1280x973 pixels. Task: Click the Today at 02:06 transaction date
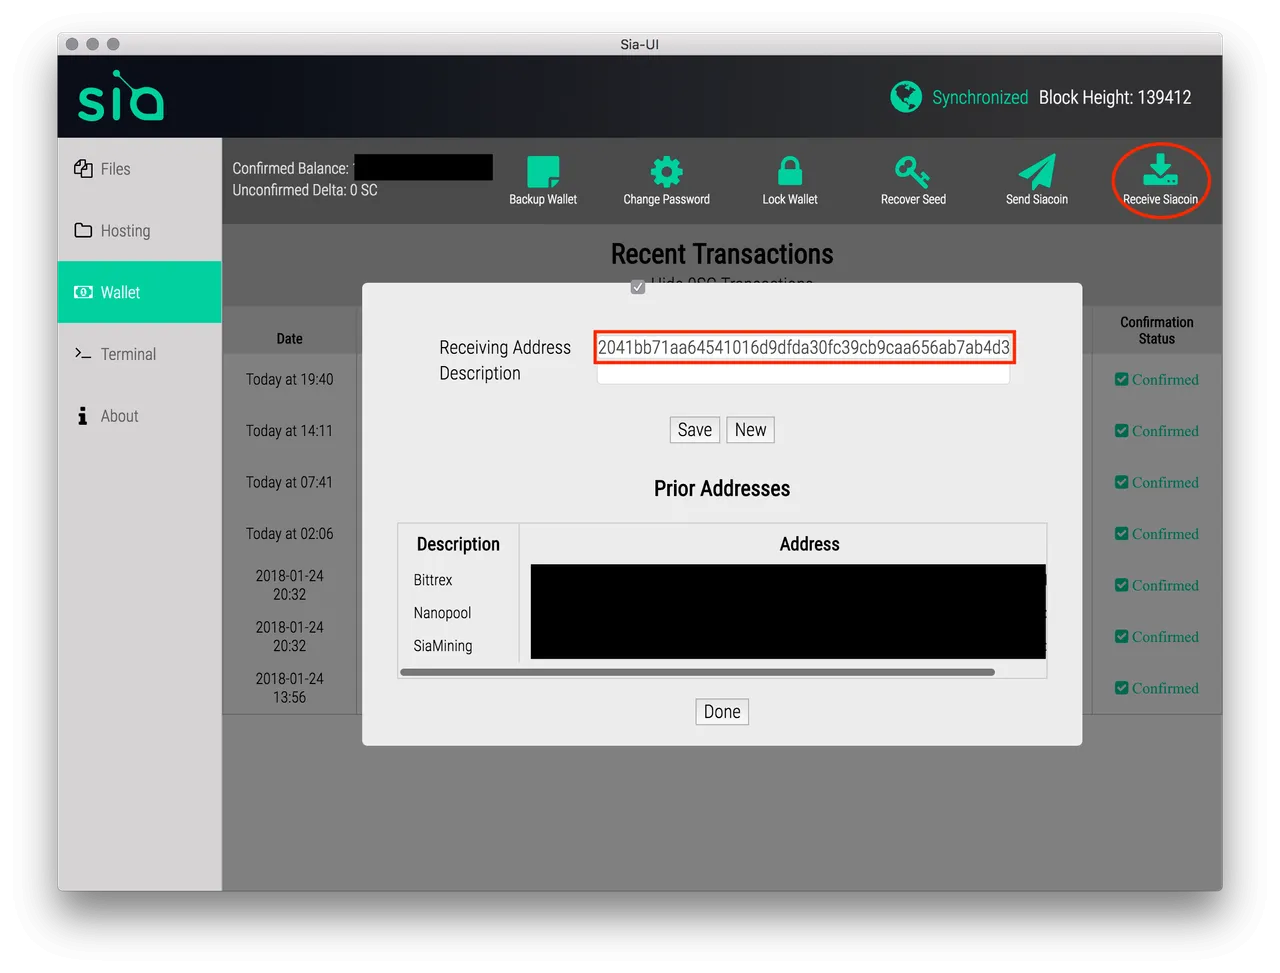pos(289,534)
